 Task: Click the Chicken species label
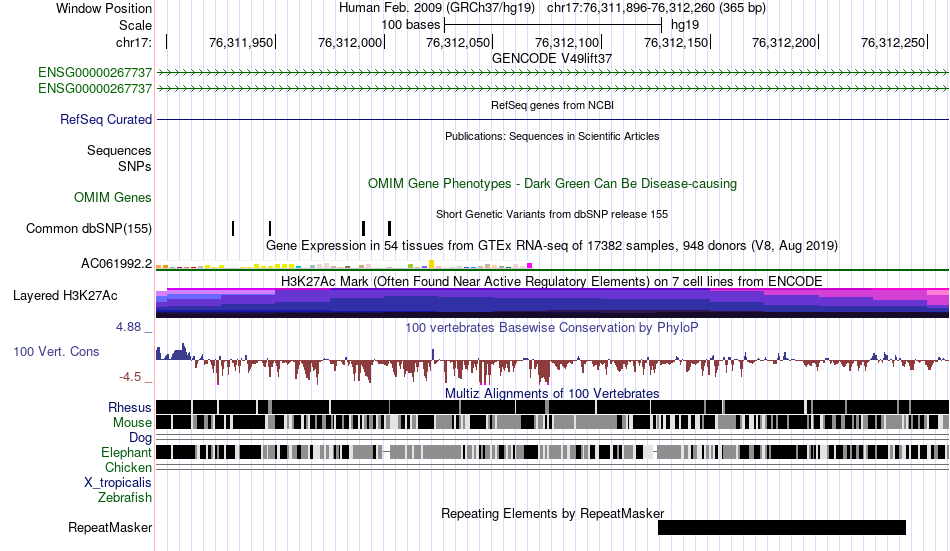(x=128, y=468)
